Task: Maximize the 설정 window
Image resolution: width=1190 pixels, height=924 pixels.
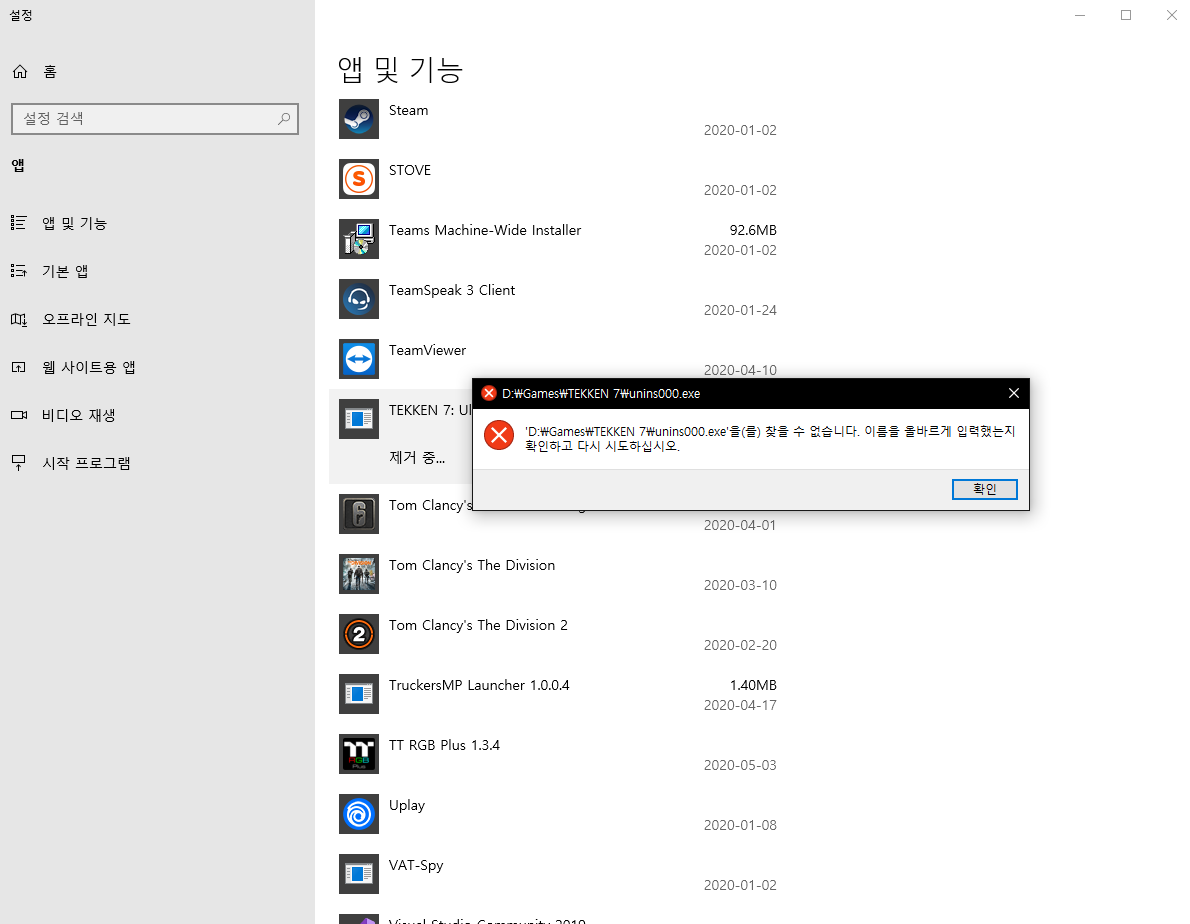Action: (1125, 15)
